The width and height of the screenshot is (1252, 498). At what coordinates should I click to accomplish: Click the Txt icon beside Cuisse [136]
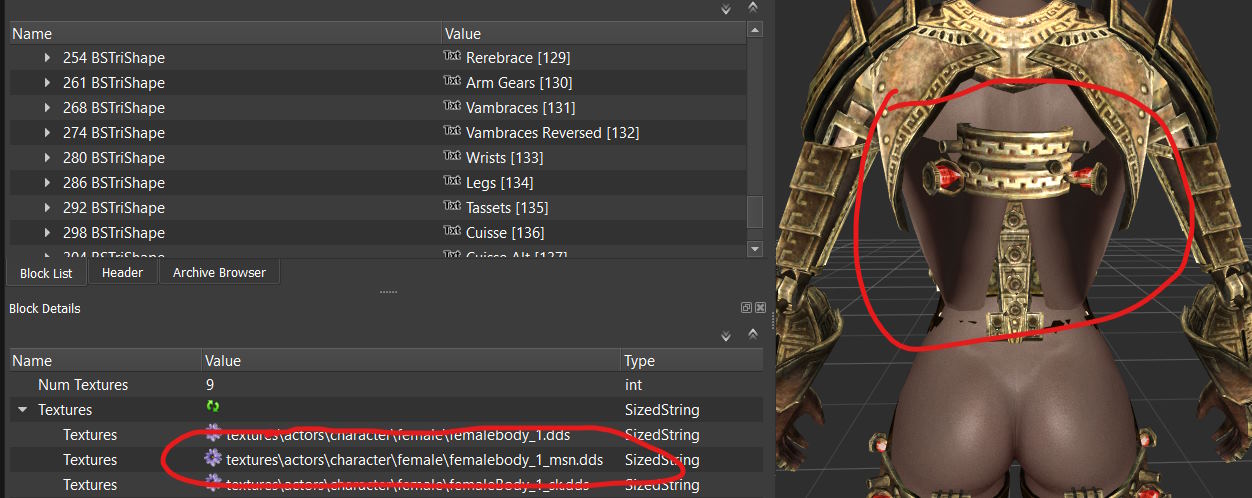pos(452,232)
